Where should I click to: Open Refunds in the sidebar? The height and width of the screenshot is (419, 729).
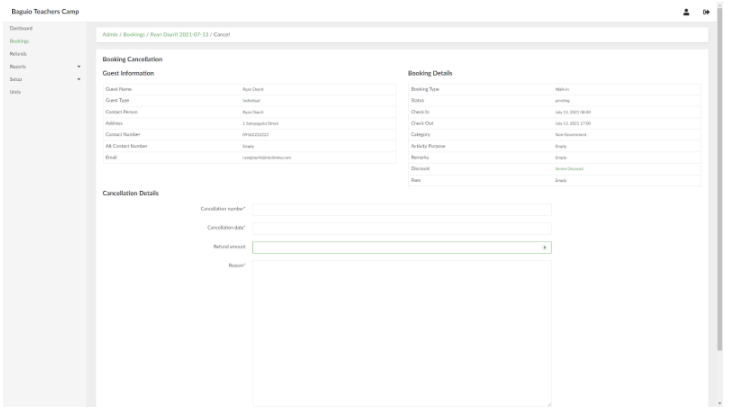[18, 53]
